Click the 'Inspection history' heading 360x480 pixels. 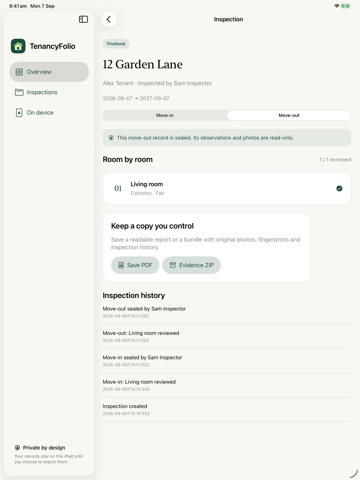point(134,295)
